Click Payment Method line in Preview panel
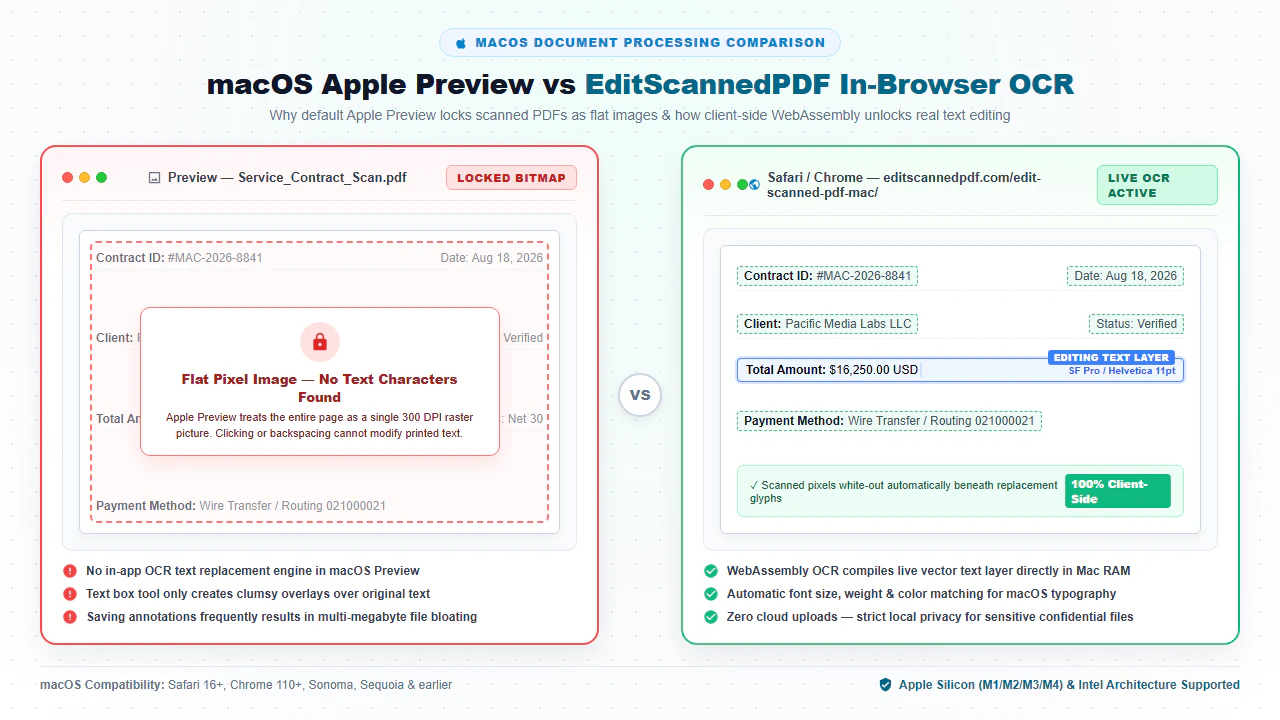Screen dimensions: 1280x720 click(241, 506)
